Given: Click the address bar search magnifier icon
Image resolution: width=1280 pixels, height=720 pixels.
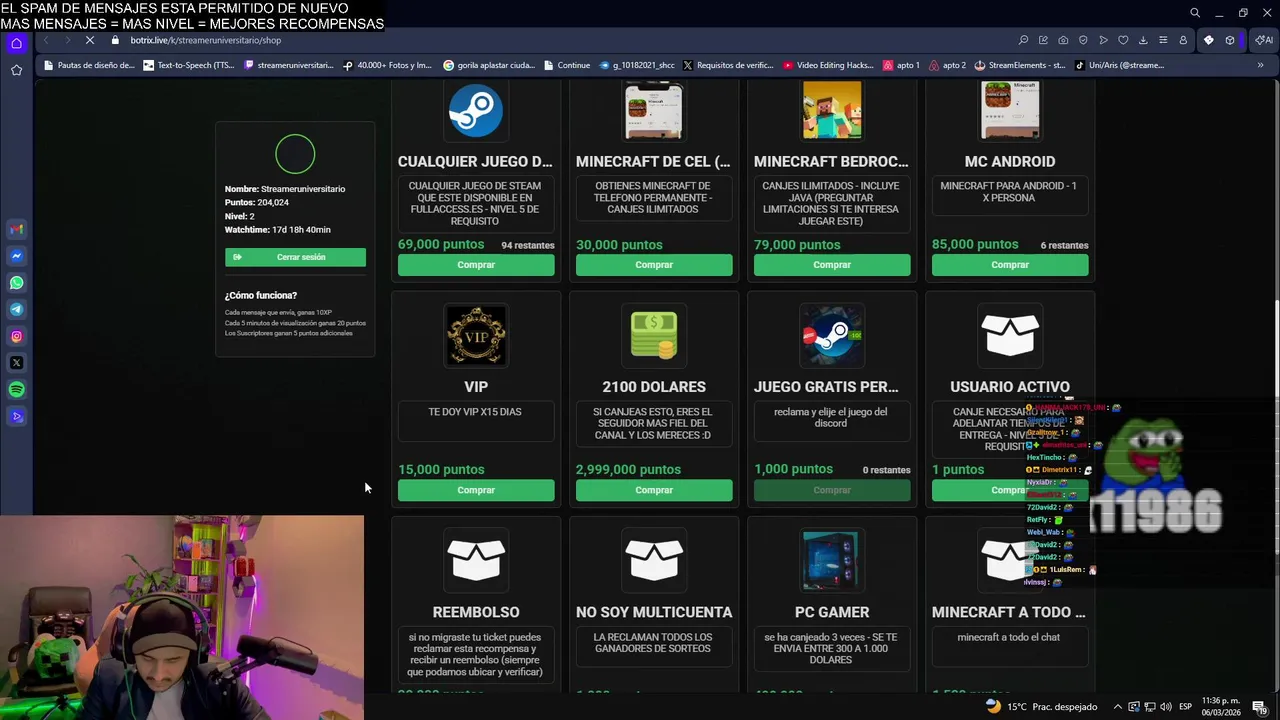Looking at the screenshot, I should coord(1023,40).
